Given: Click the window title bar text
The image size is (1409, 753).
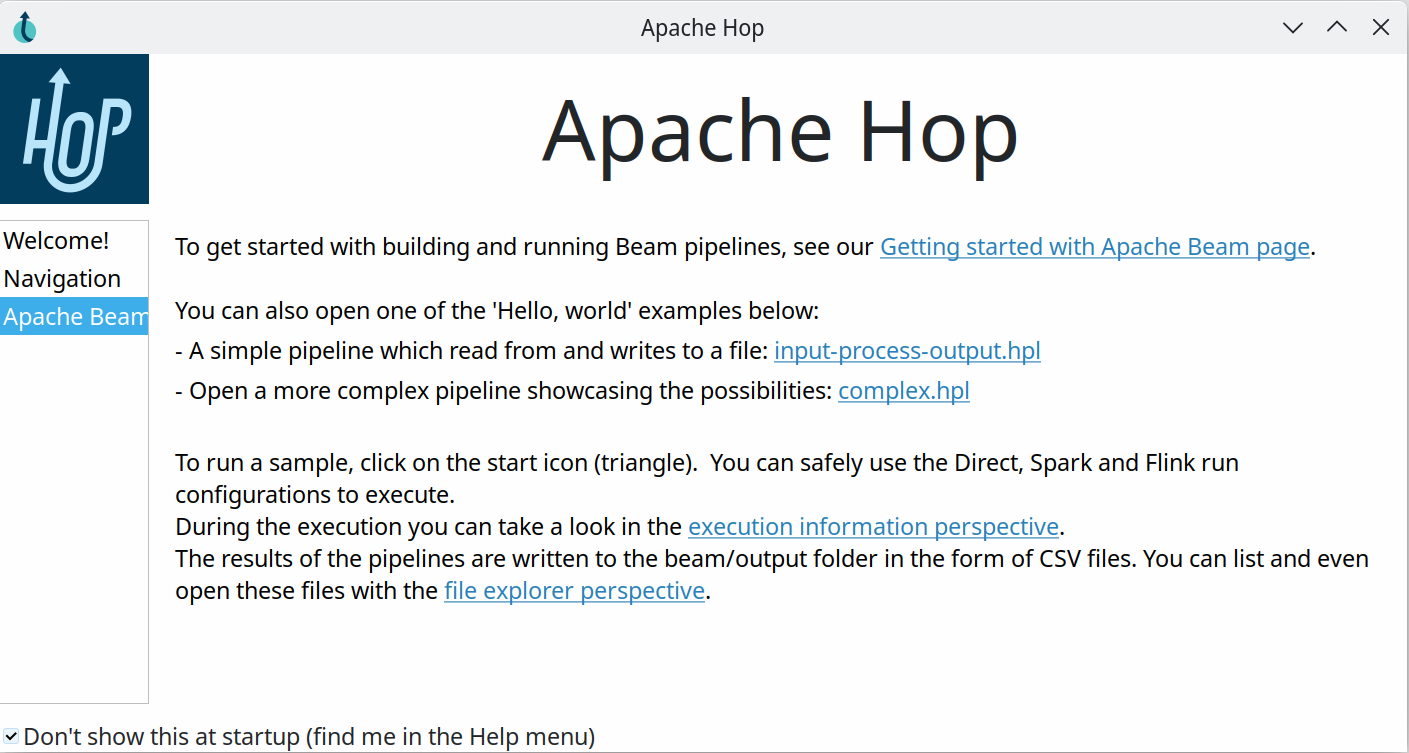Looking at the screenshot, I should point(702,28).
